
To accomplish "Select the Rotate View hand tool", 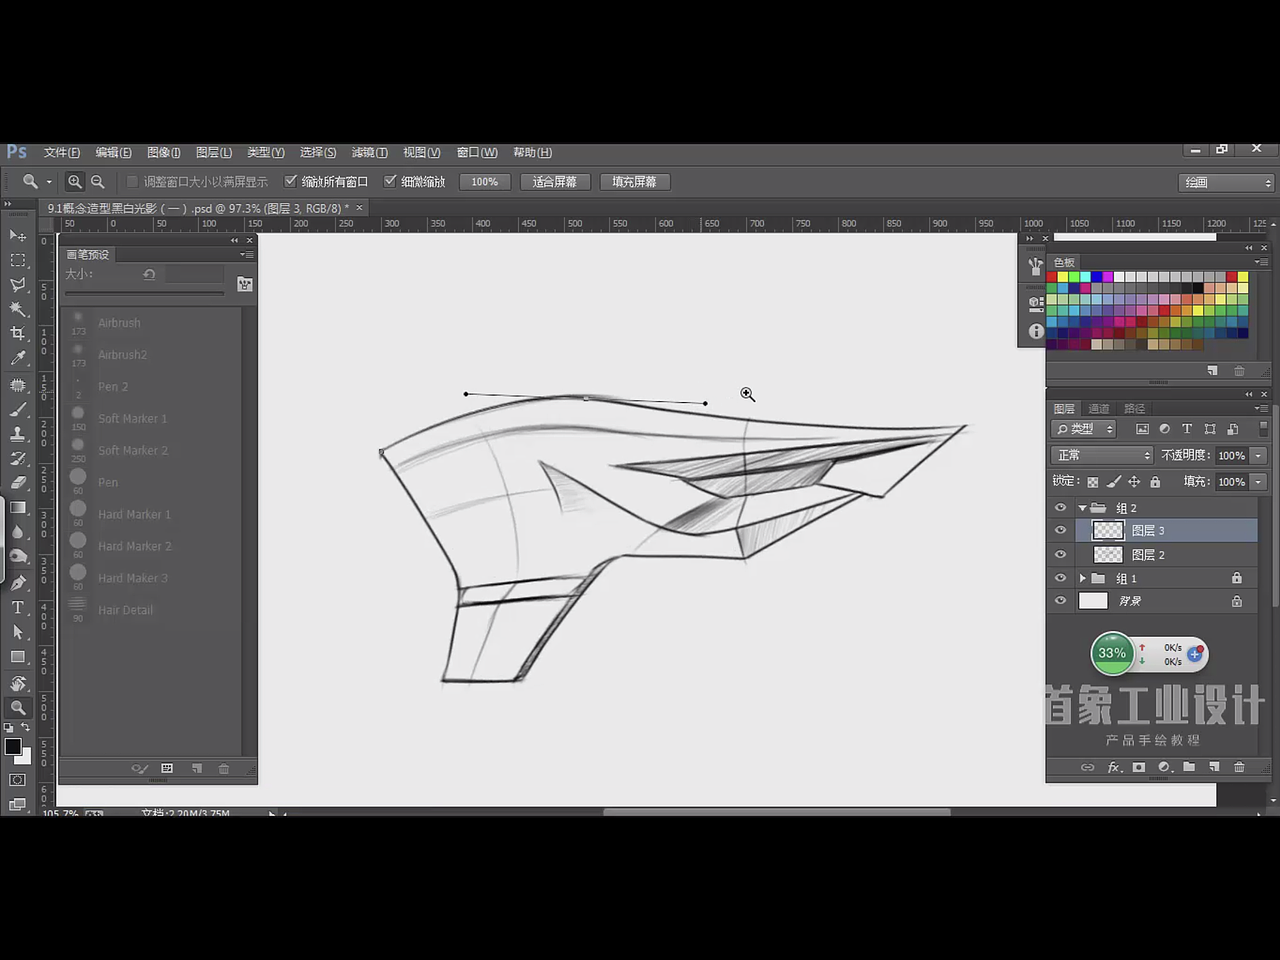I will point(18,683).
